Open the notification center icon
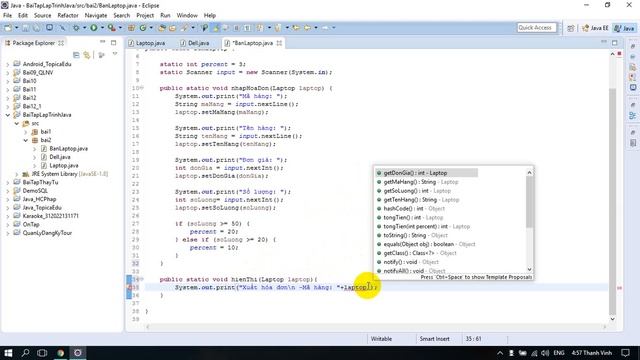Viewport: 640px width, 360px height. (x=625, y=353)
